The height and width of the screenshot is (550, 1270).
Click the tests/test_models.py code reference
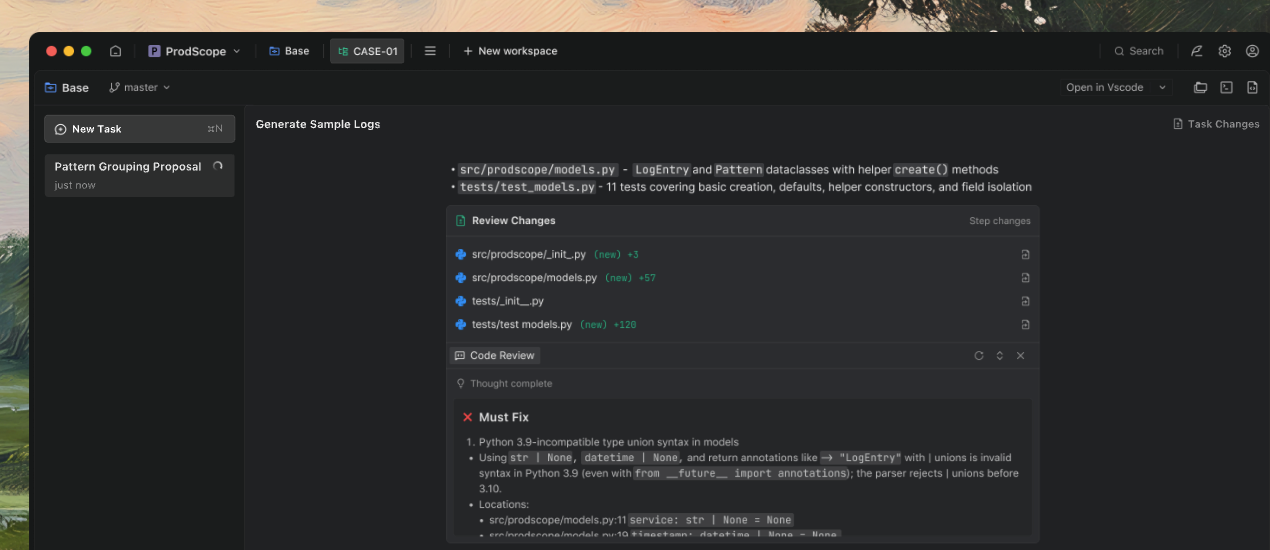point(527,187)
